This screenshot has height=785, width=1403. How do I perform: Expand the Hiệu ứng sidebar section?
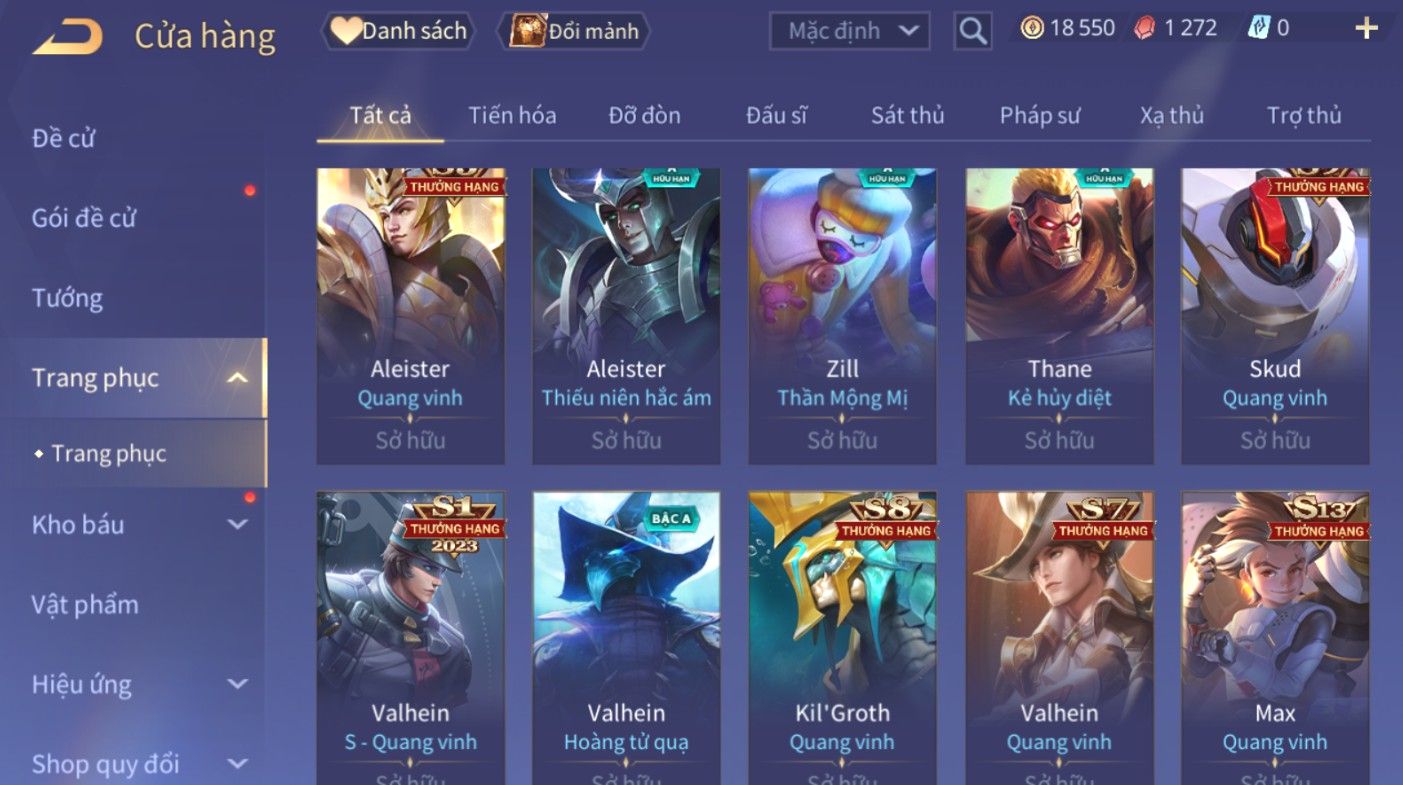click(x=237, y=684)
